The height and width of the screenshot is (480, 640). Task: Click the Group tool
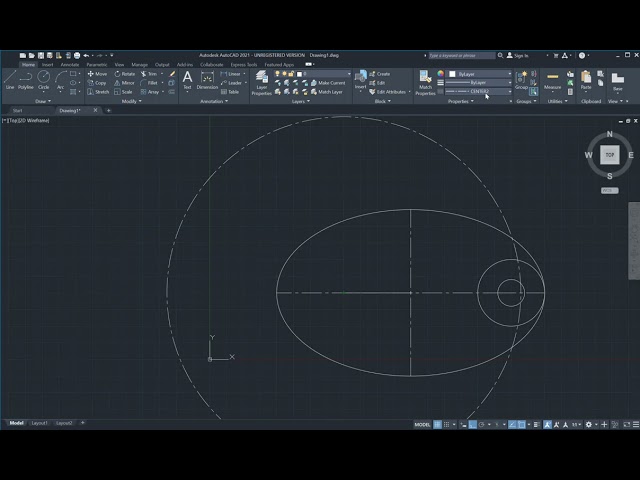pyautogui.click(x=521, y=80)
